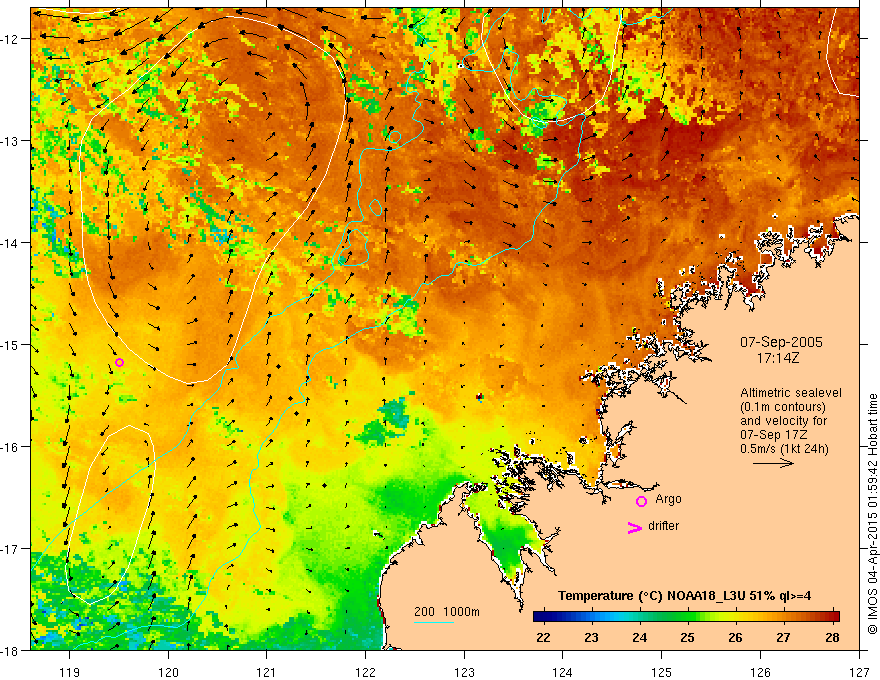Viewport: 880px width, 680px height.
Task: Click colorbar tick label '26'
Action: click(735, 637)
